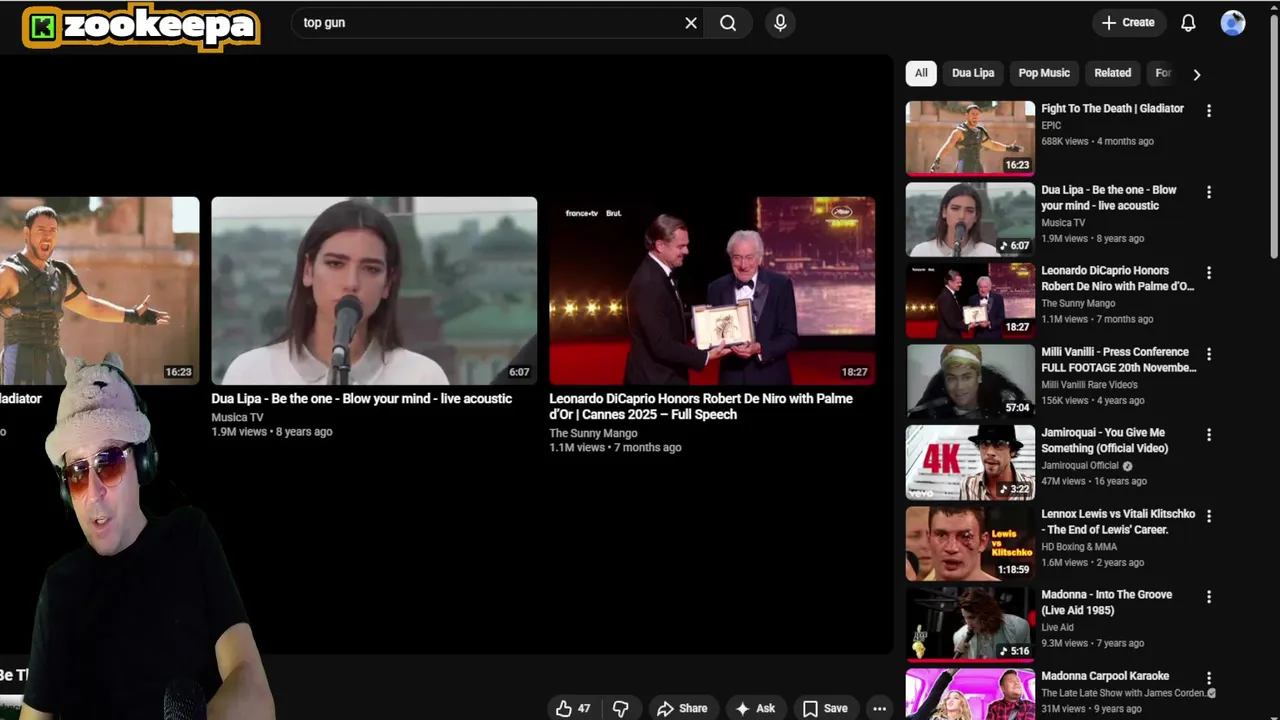
Task: Open options menu for Fight To The Death Gladiator
Action: tap(1209, 111)
